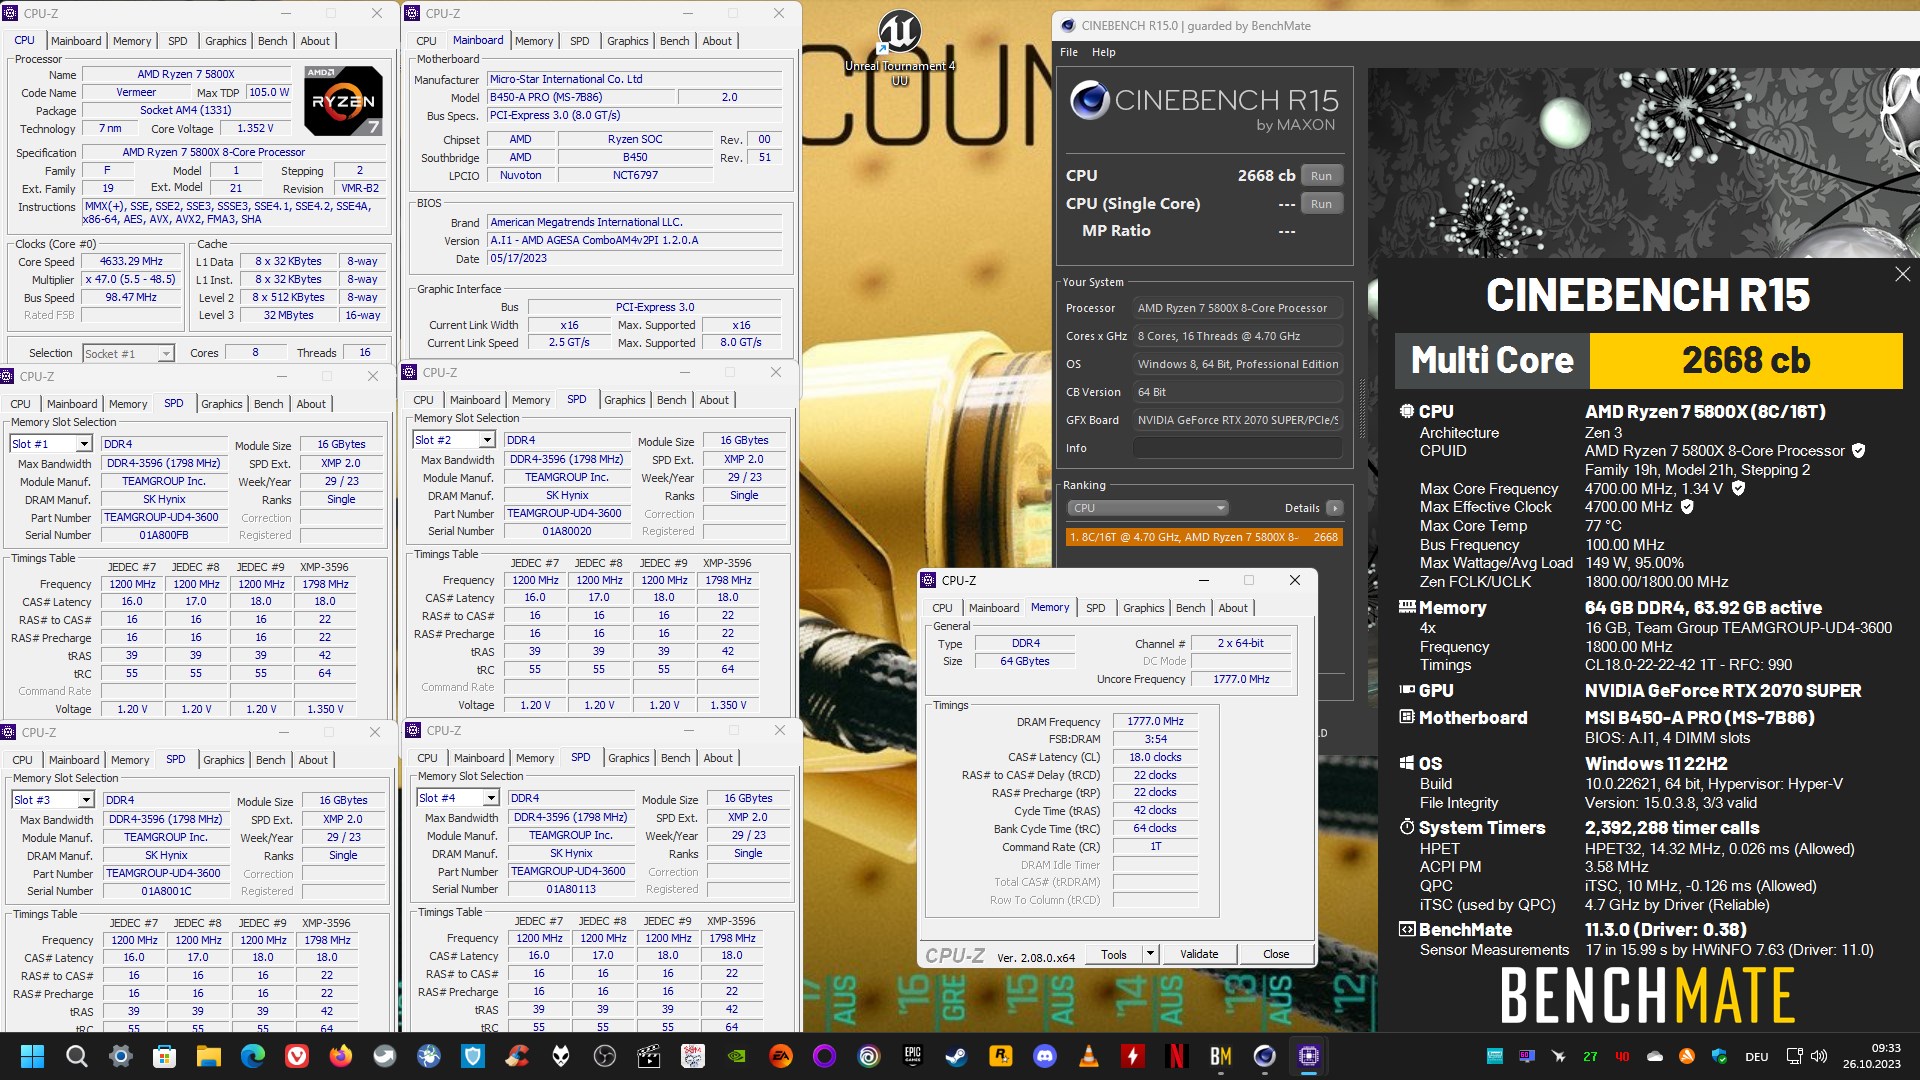Open the taskbar clock showing 09:33
1920x1080 pixels.
[x=1871, y=1056]
